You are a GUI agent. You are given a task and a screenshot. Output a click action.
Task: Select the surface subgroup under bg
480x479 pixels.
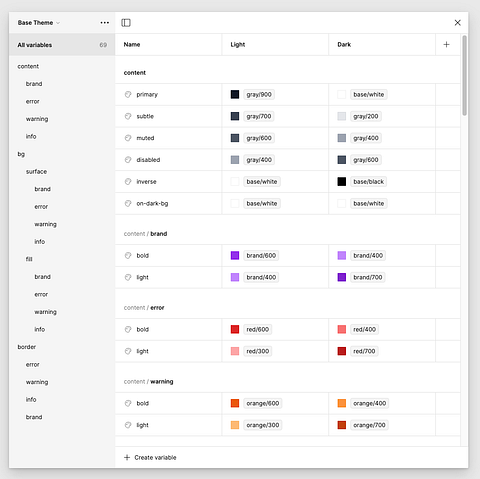point(36,171)
